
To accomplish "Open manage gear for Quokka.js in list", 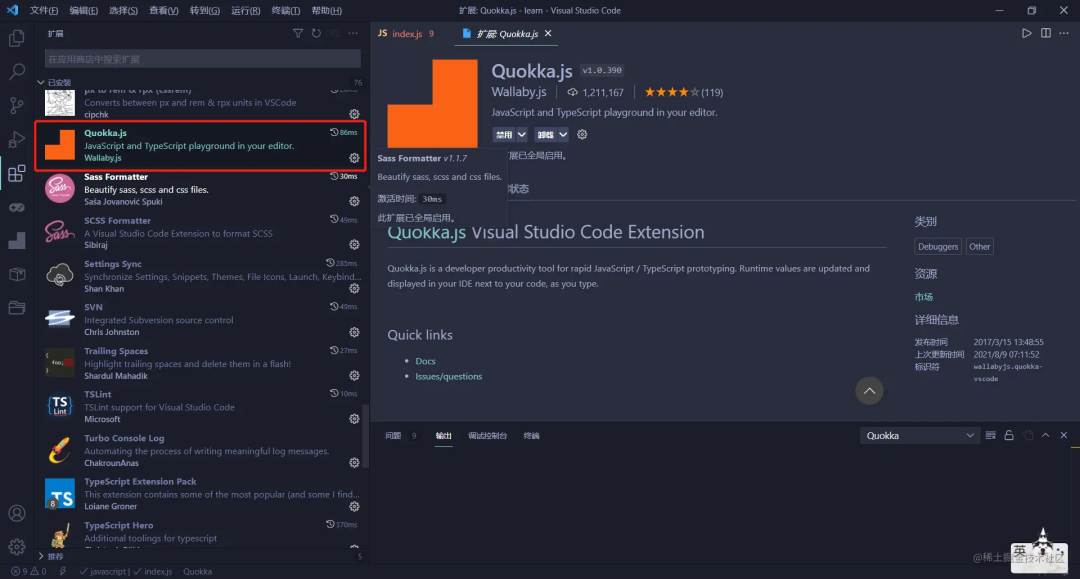I will [x=354, y=158].
